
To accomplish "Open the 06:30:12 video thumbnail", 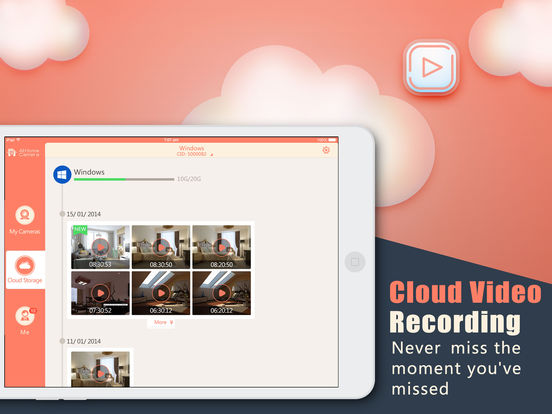I will pyautogui.click(x=161, y=293).
